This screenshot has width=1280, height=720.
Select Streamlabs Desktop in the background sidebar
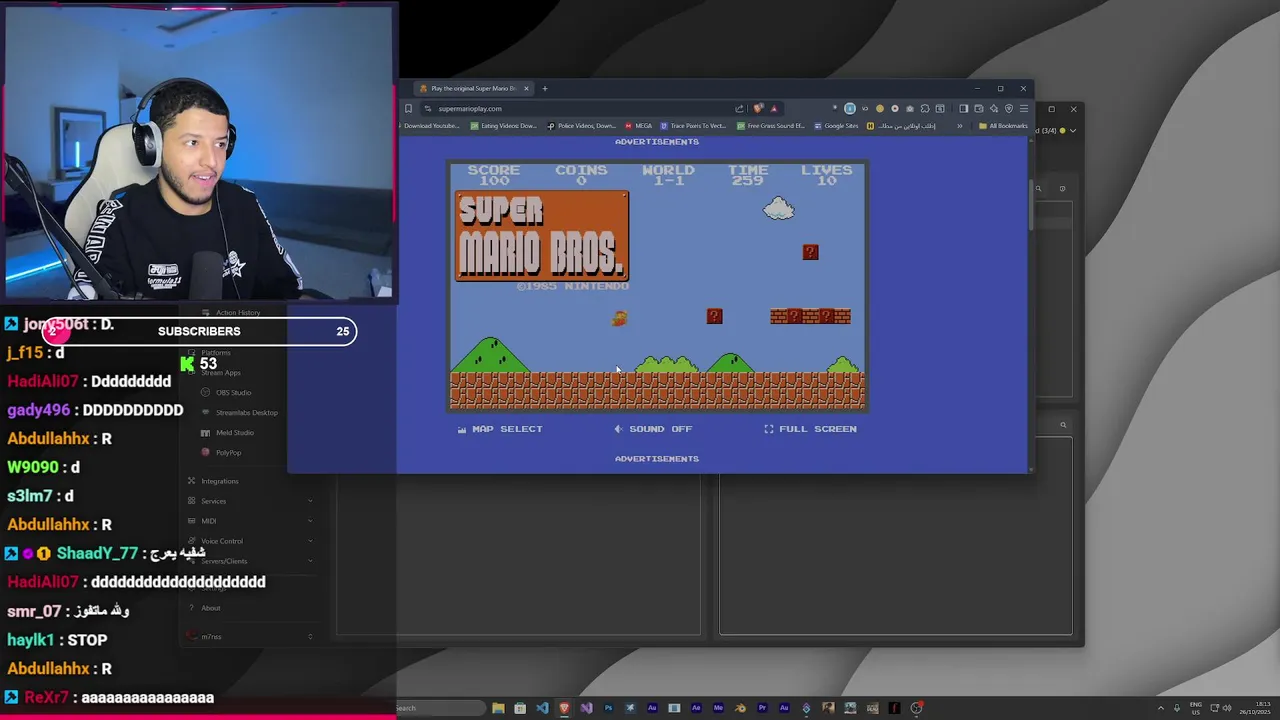(240, 412)
